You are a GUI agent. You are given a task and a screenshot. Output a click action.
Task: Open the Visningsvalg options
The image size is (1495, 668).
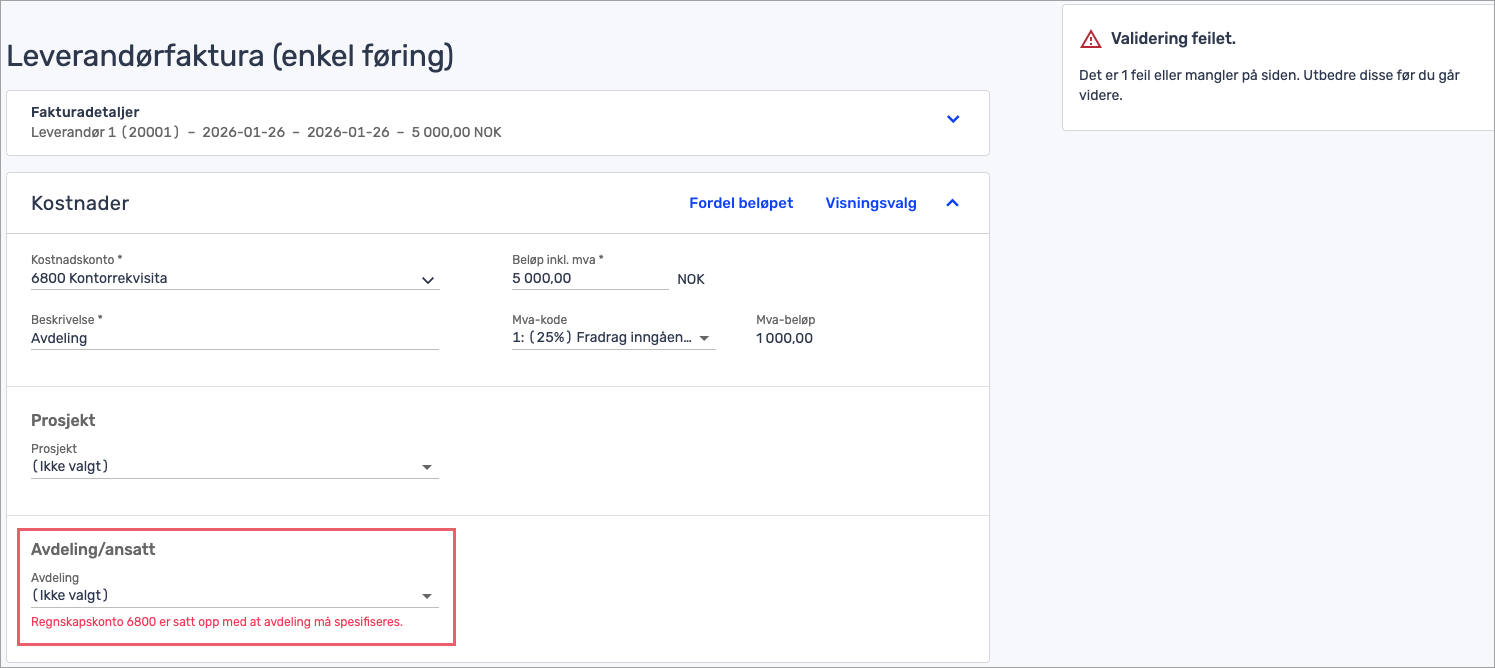pyautogui.click(x=870, y=203)
